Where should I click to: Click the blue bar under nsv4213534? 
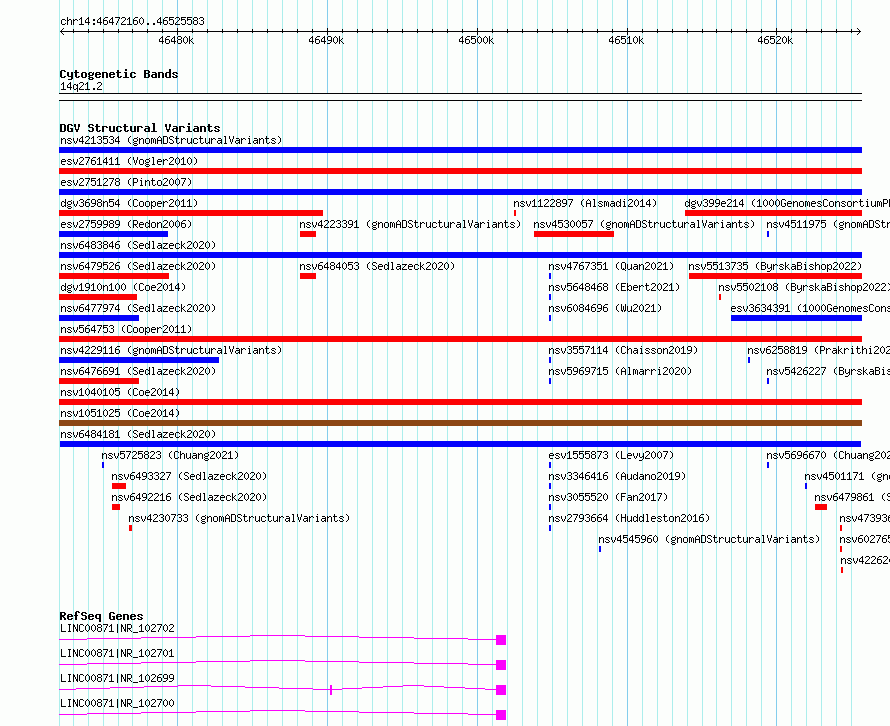coord(460,150)
